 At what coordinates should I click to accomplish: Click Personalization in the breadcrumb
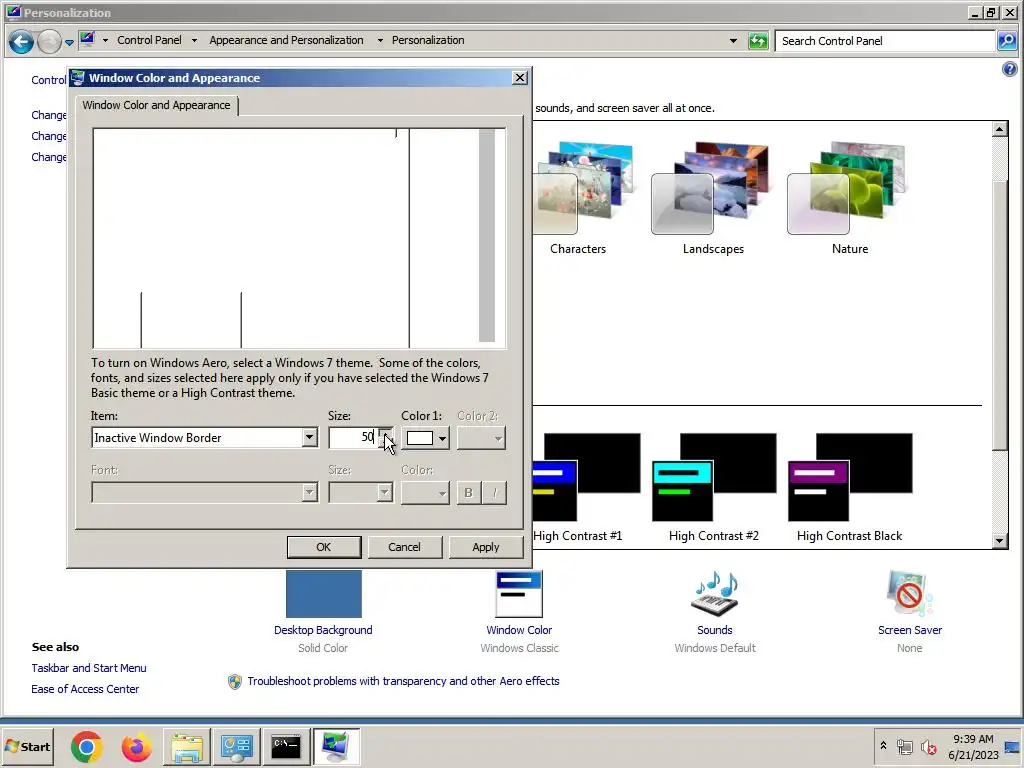(x=428, y=40)
